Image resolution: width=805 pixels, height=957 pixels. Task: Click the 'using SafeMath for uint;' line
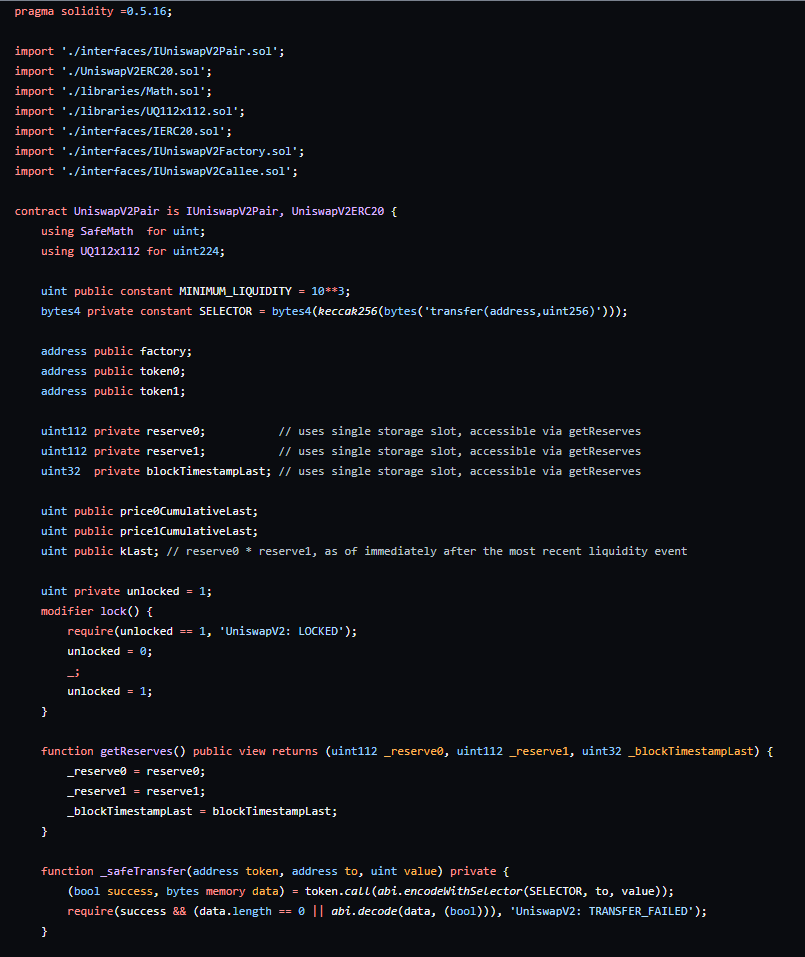coord(123,231)
